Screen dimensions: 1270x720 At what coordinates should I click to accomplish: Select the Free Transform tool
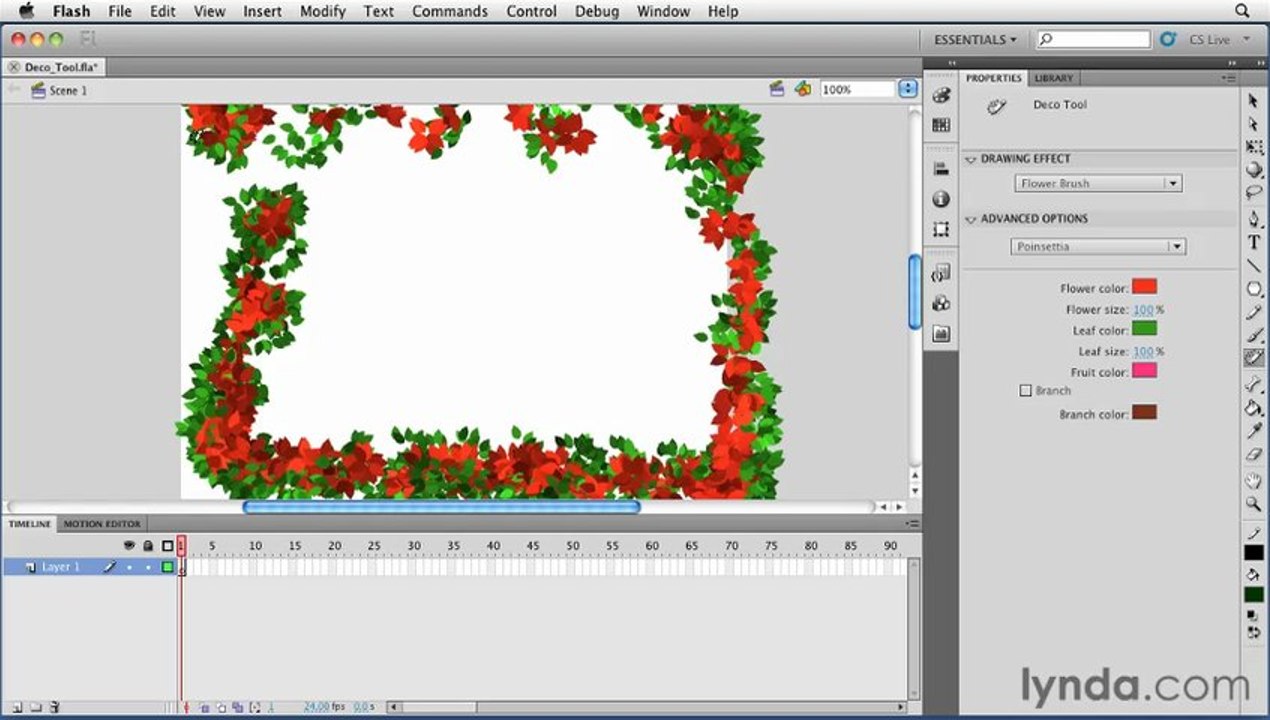pyautogui.click(x=1253, y=147)
